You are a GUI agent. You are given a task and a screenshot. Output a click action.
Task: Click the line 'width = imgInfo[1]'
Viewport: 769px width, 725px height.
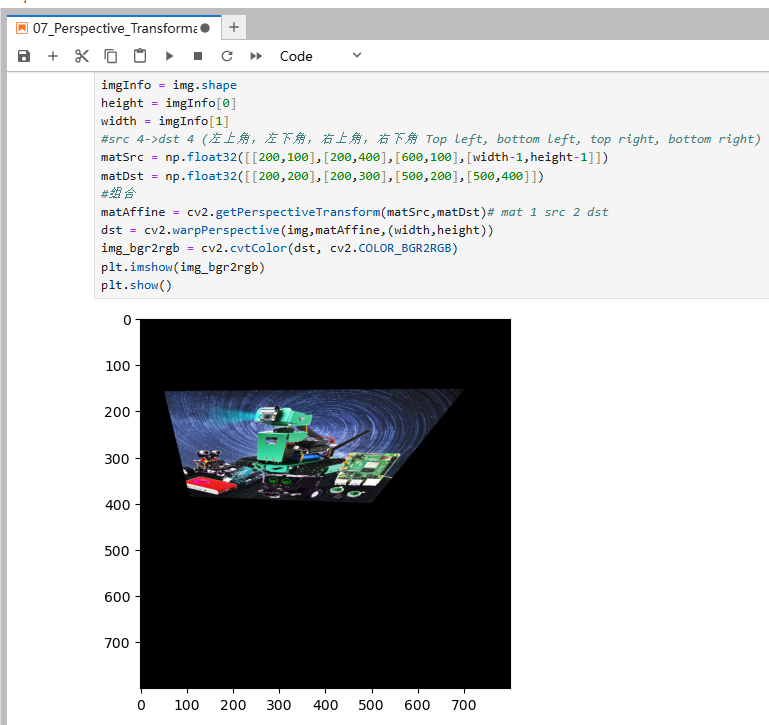pos(165,121)
